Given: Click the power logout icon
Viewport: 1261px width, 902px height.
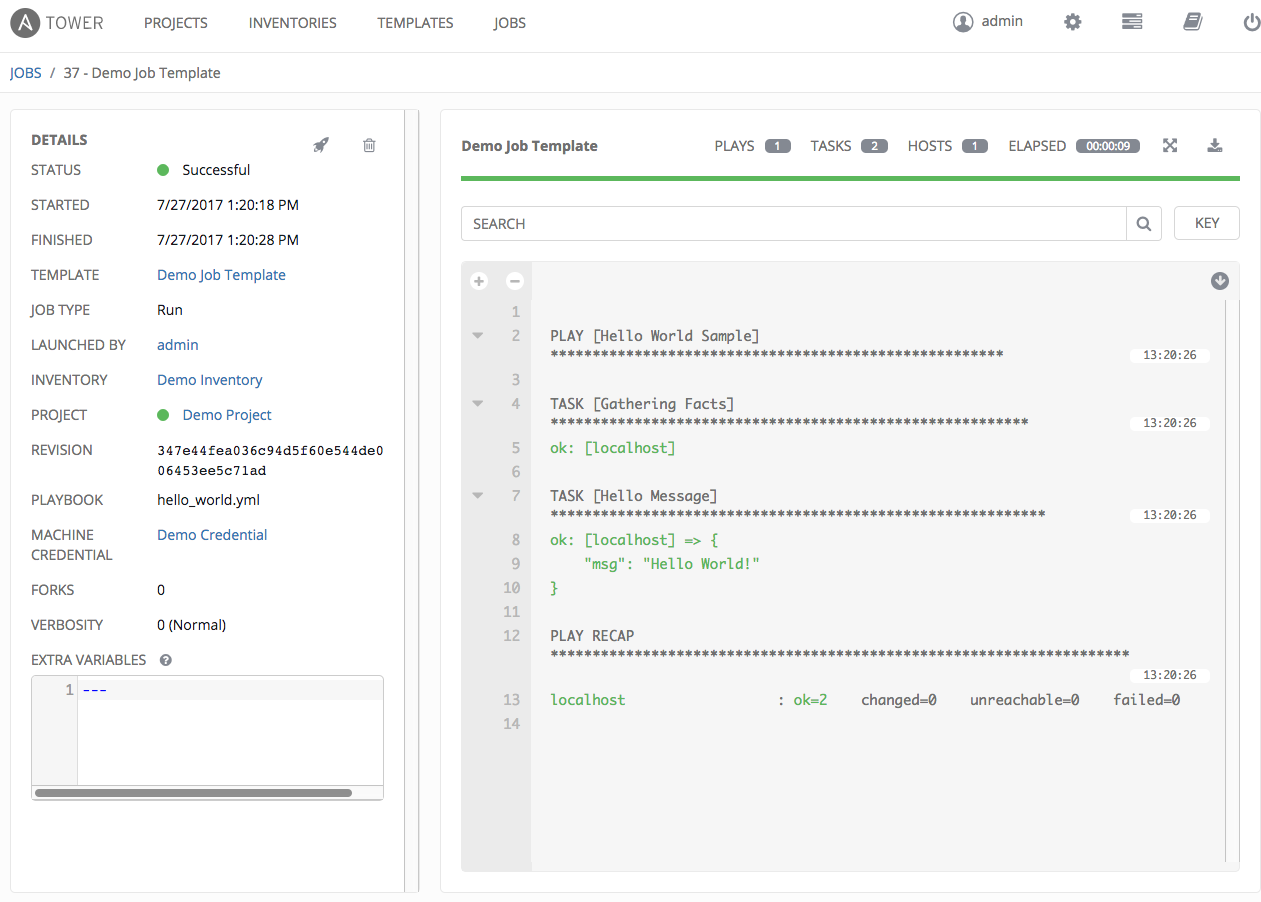Looking at the screenshot, I should coord(1251,22).
